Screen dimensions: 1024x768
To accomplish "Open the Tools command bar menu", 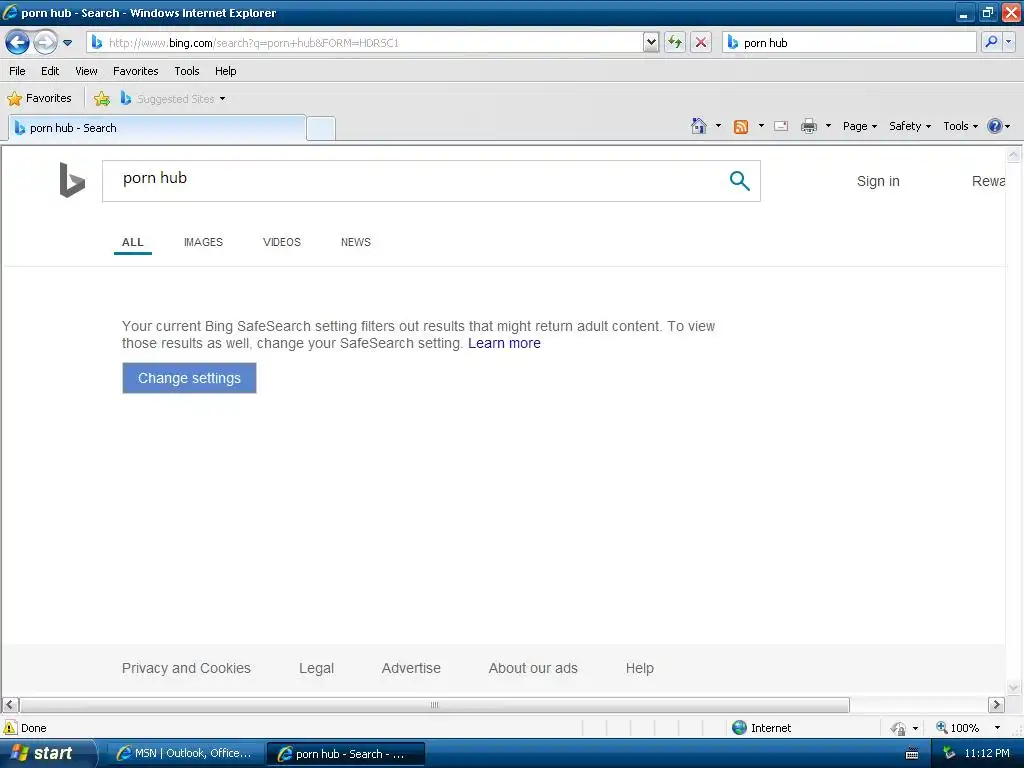I will tap(960, 126).
